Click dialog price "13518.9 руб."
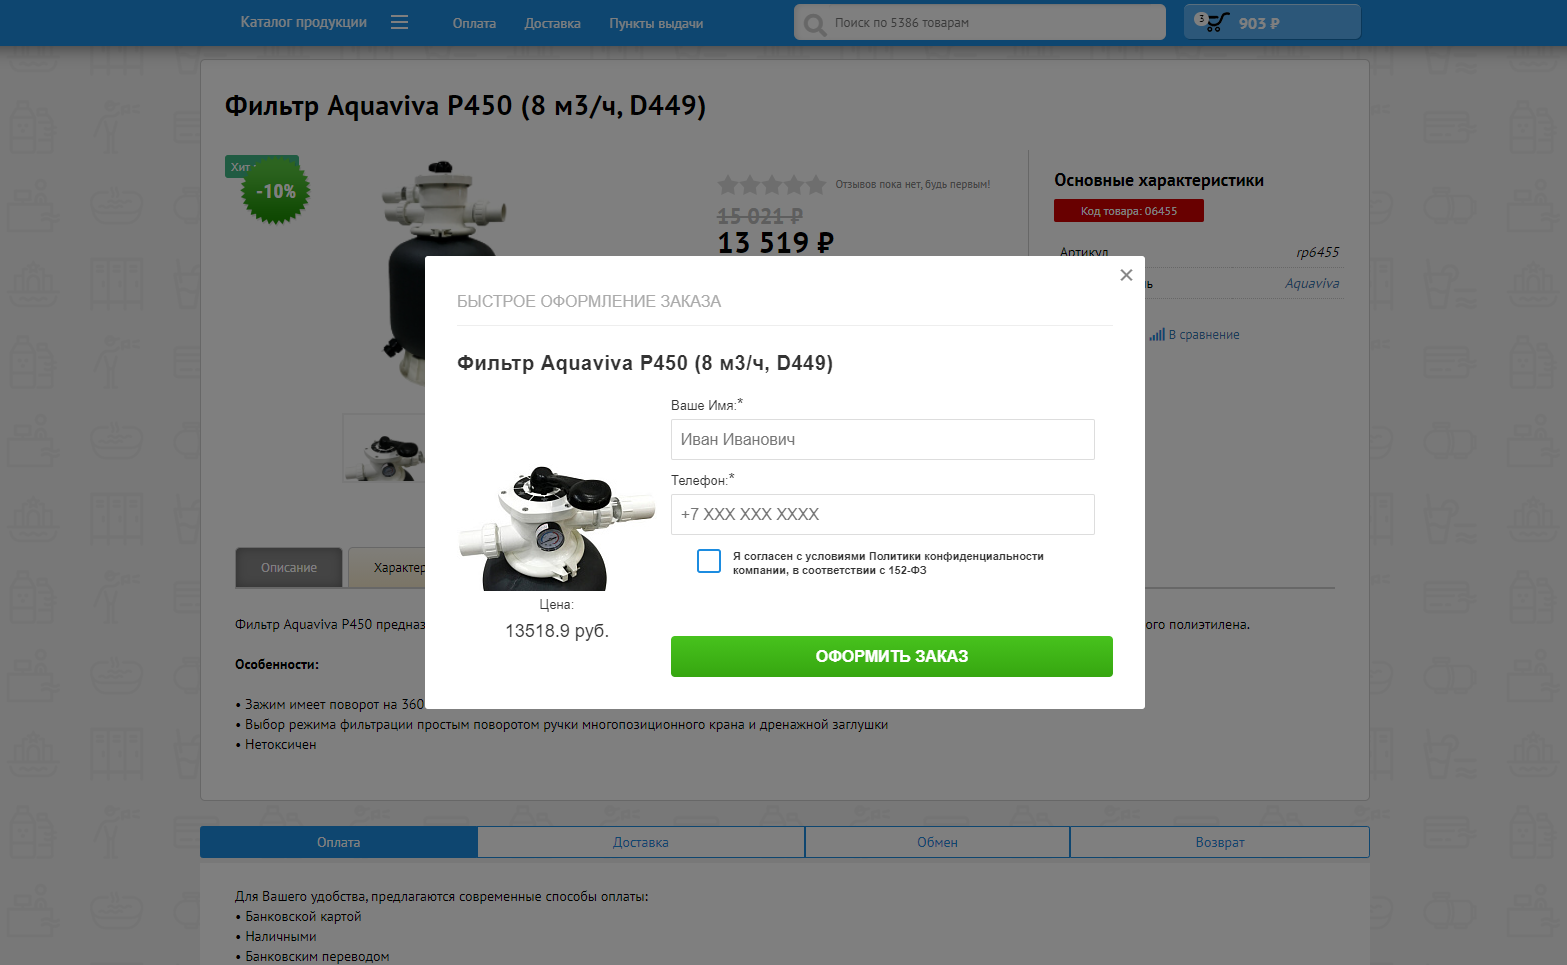 [557, 631]
